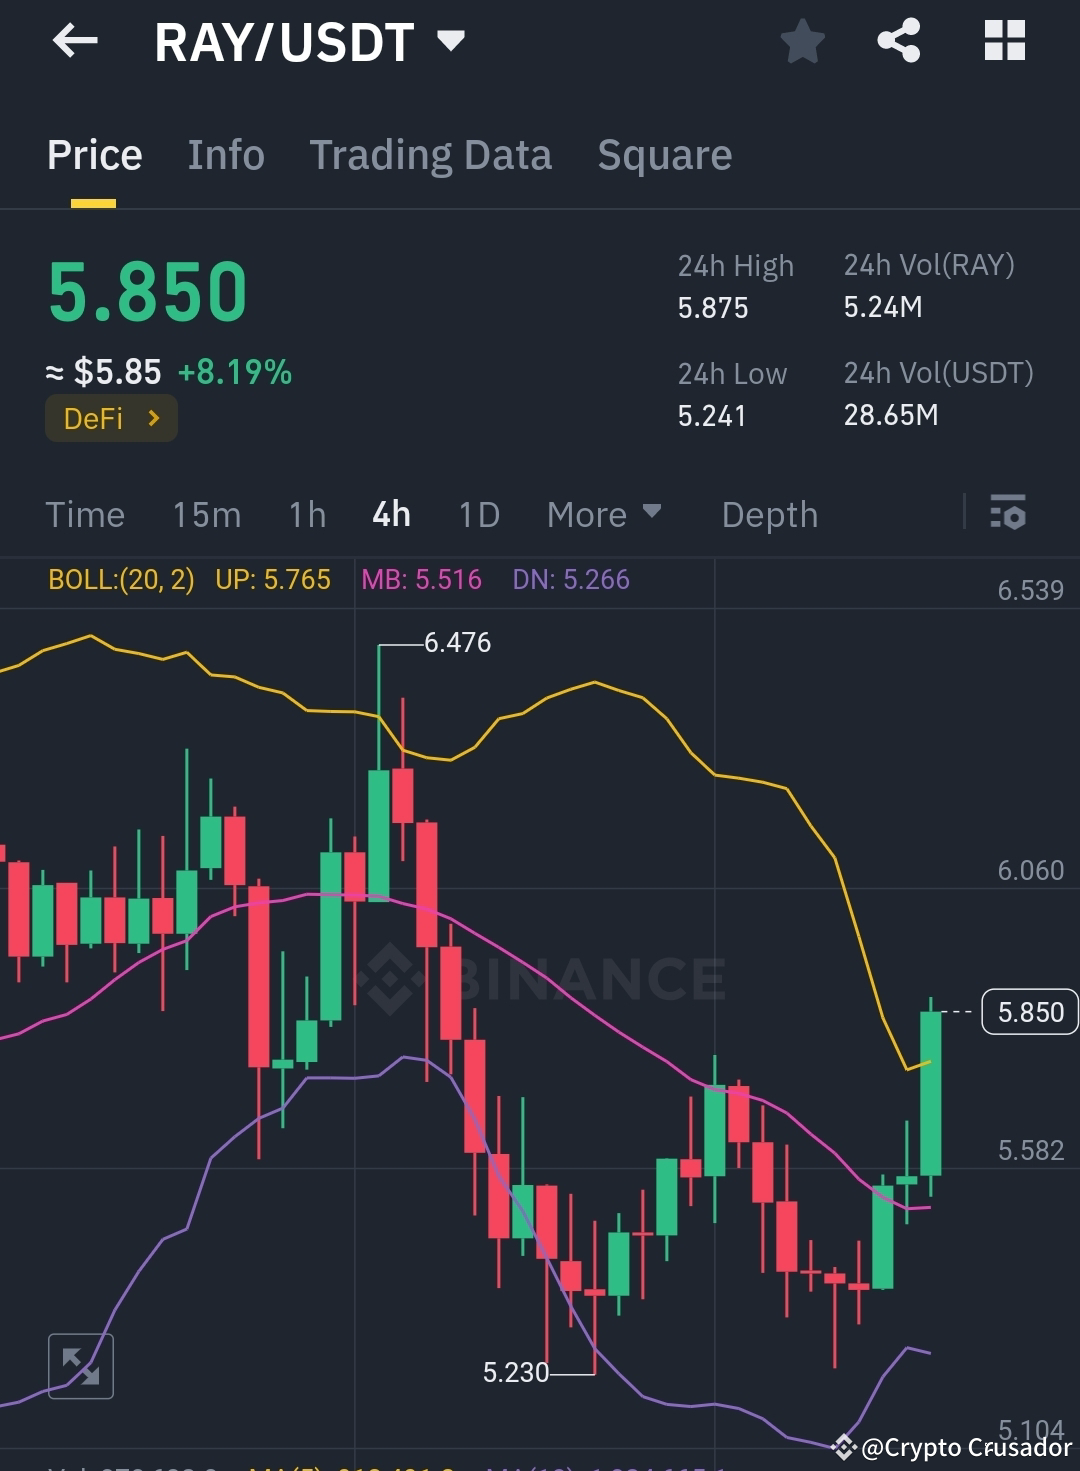The image size is (1080, 1471).
Task: Switch to the Trading Data tab
Action: coord(431,155)
